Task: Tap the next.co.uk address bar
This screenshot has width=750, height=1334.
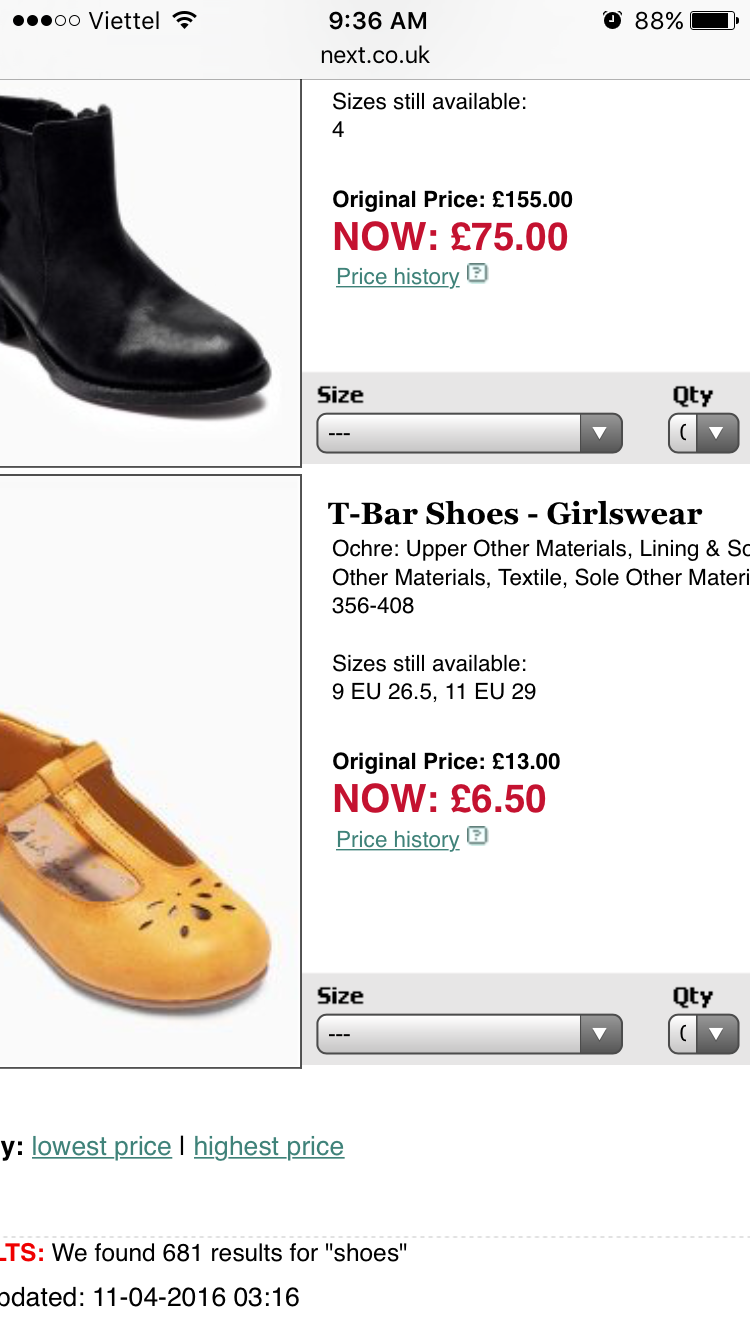Action: (x=375, y=55)
